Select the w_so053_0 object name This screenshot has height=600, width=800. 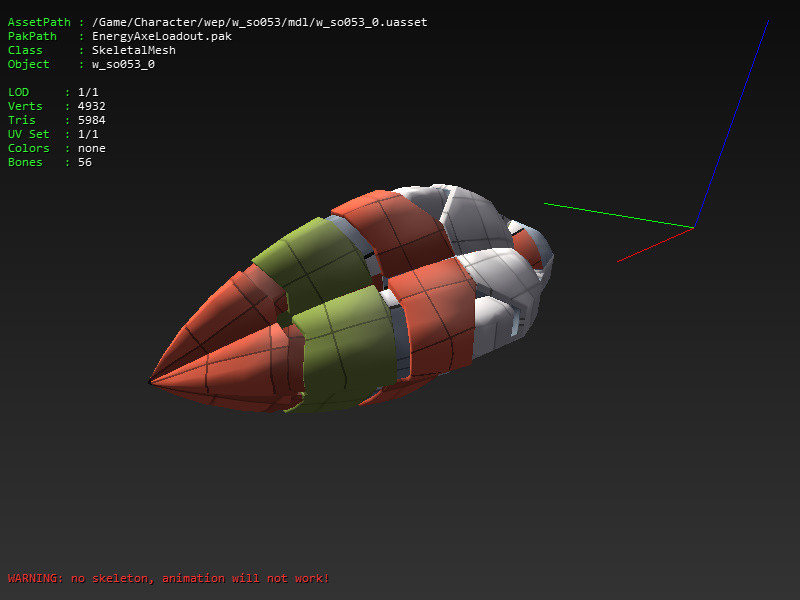122,64
